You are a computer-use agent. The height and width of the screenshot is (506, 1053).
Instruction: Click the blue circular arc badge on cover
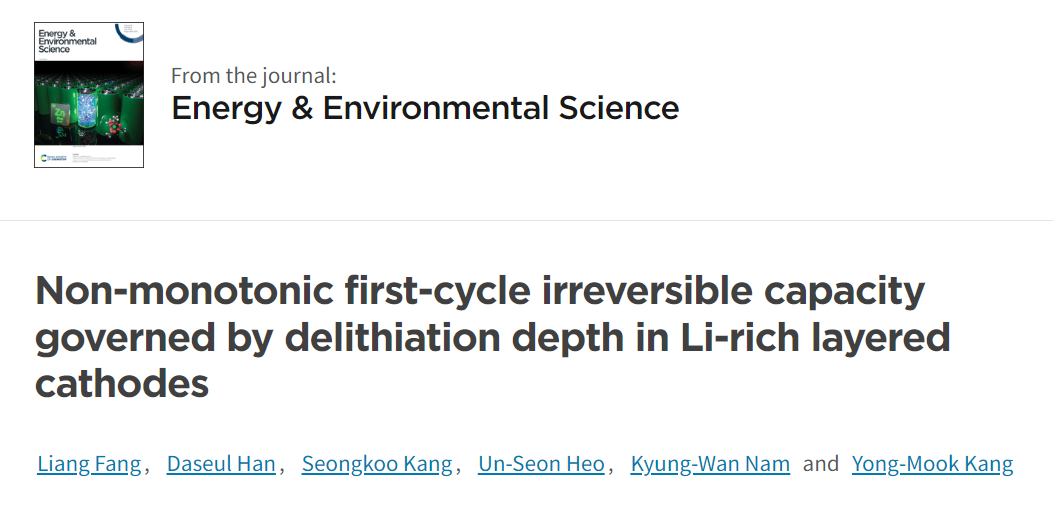(129, 33)
